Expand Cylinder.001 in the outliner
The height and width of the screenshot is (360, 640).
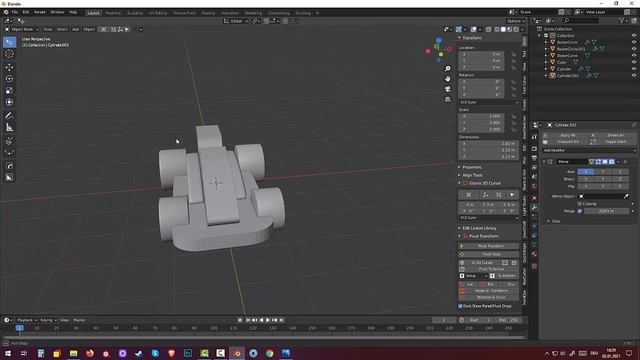tap(546, 76)
